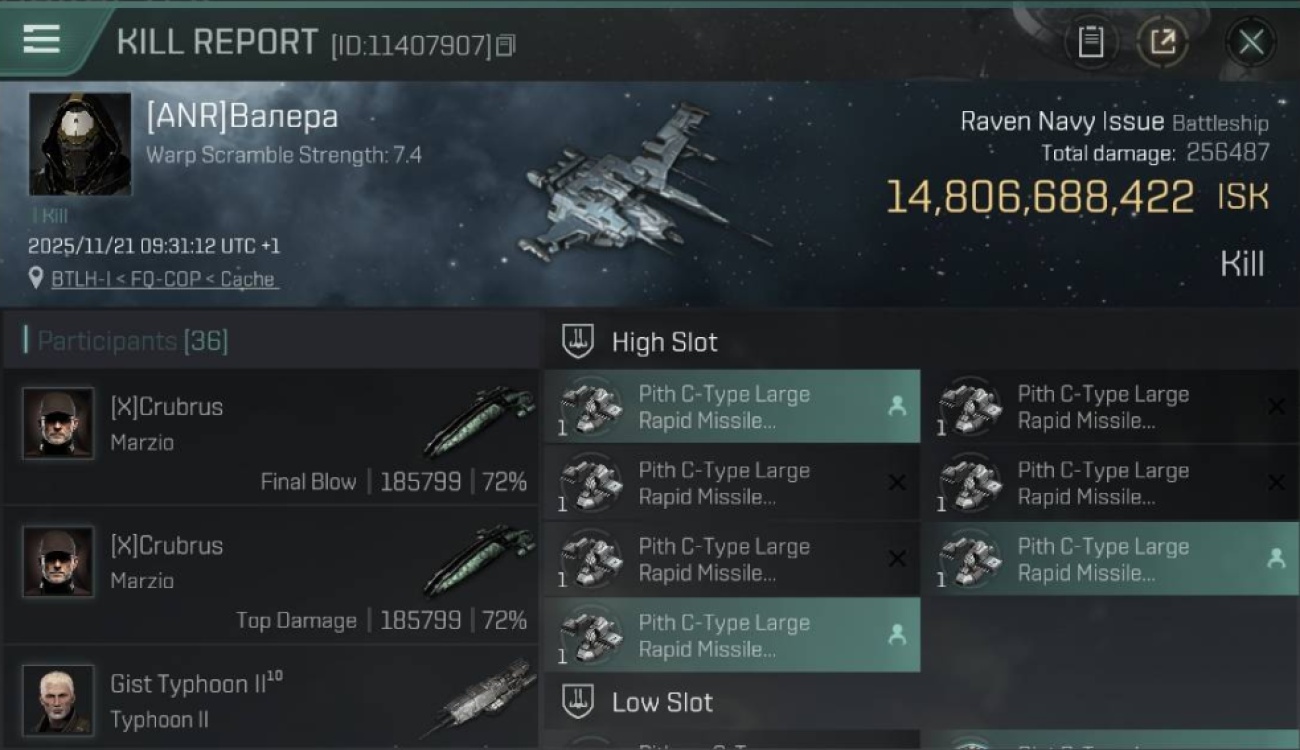This screenshot has width=1300, height=750.
Task: Click the Low Slot section icon
Action: pyautogui.click(x=578, y=702)
